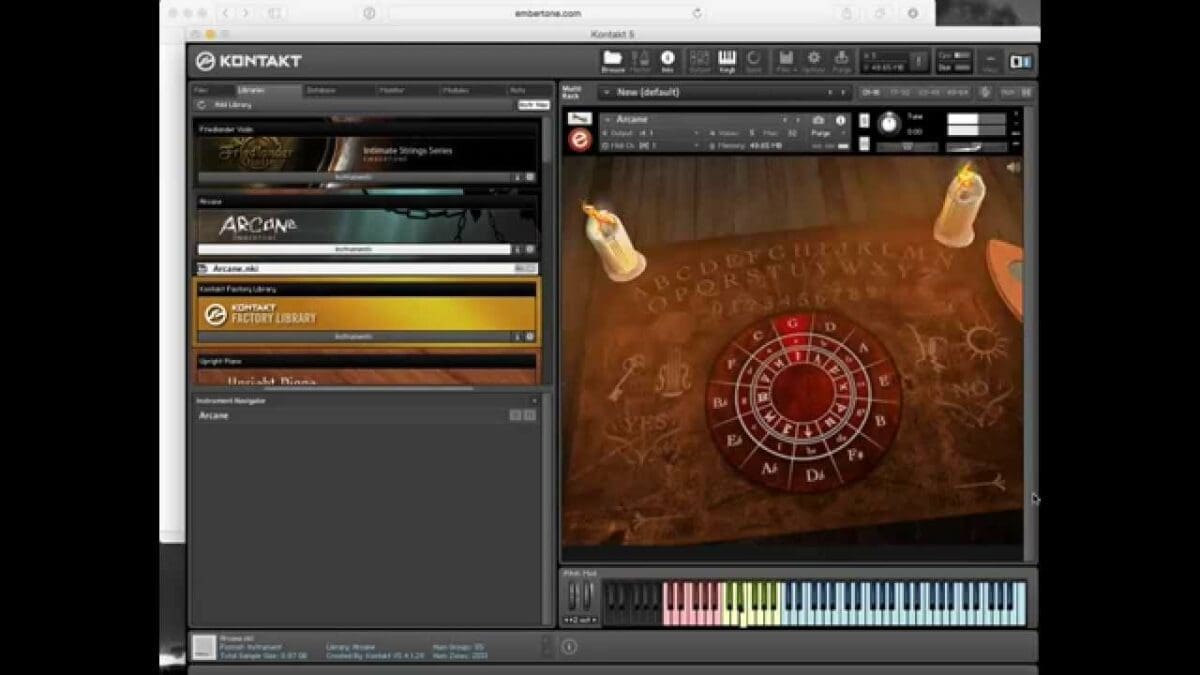
Task: Click the Tune knob
Action: (x=888, y=123)
